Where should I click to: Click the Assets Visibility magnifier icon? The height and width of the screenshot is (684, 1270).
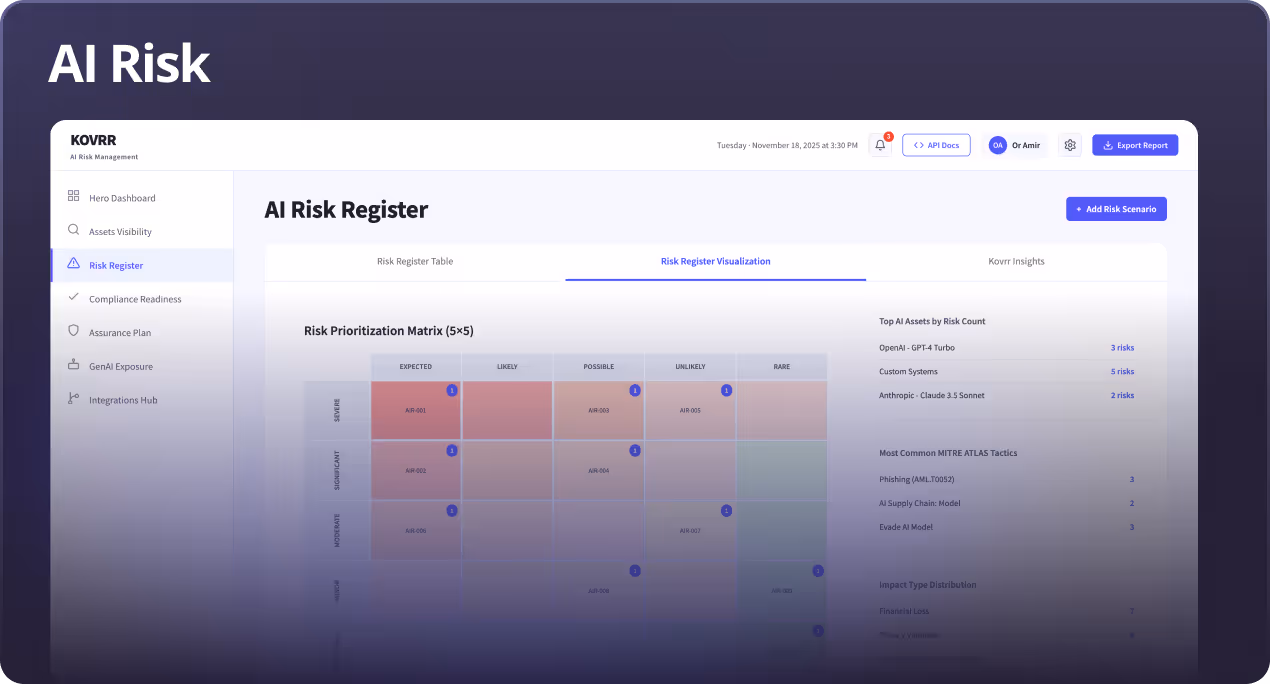[73, 230]
